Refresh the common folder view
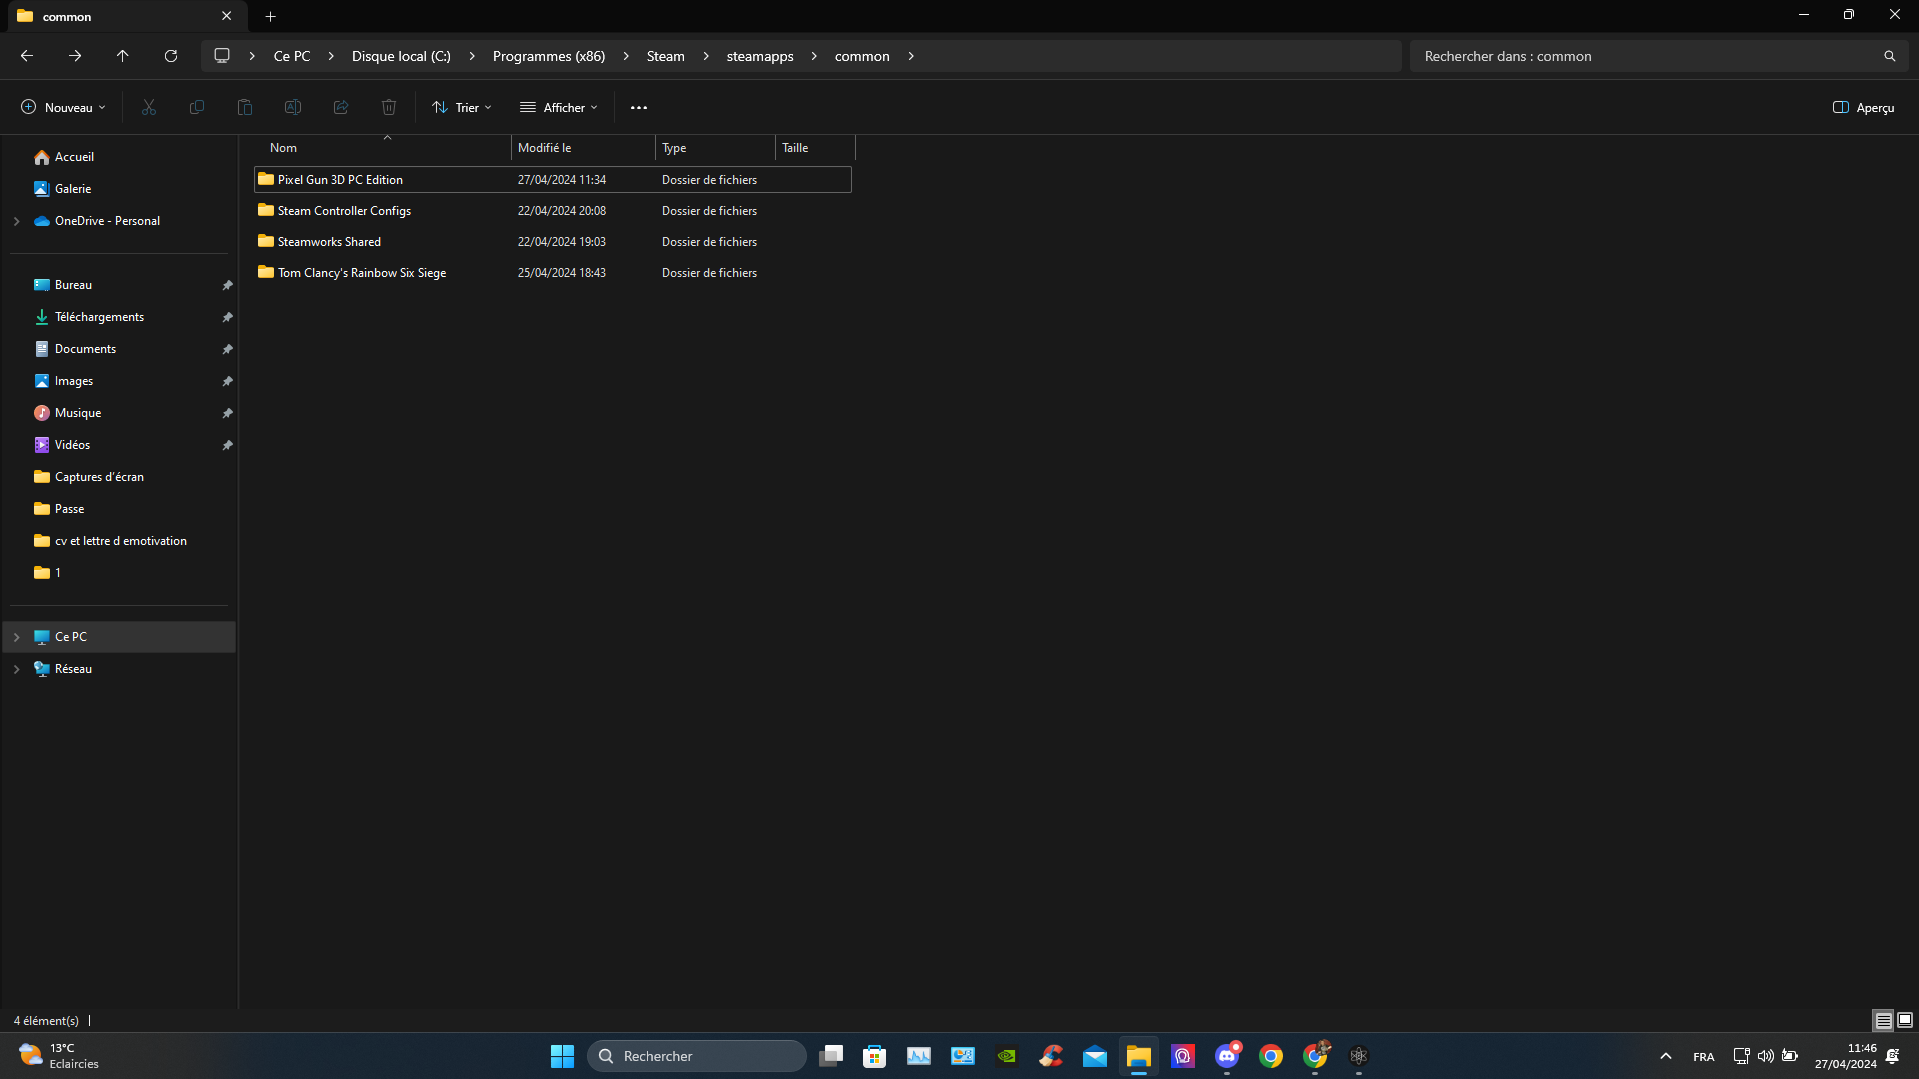The height and width of the screenshot is (1079, 1919). pos(171,56)
